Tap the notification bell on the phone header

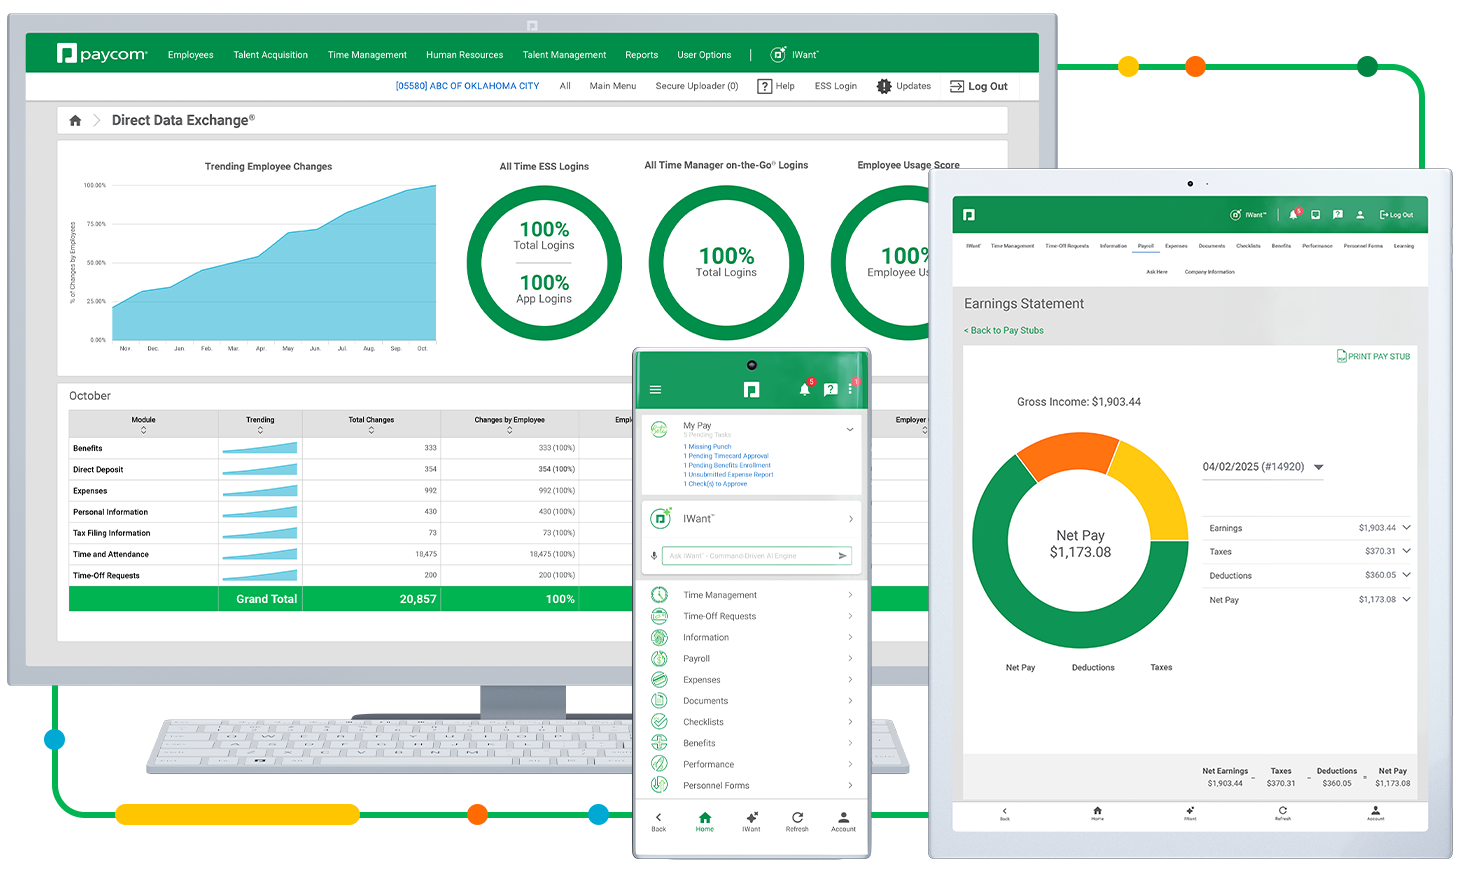click(x=804, y=390)
